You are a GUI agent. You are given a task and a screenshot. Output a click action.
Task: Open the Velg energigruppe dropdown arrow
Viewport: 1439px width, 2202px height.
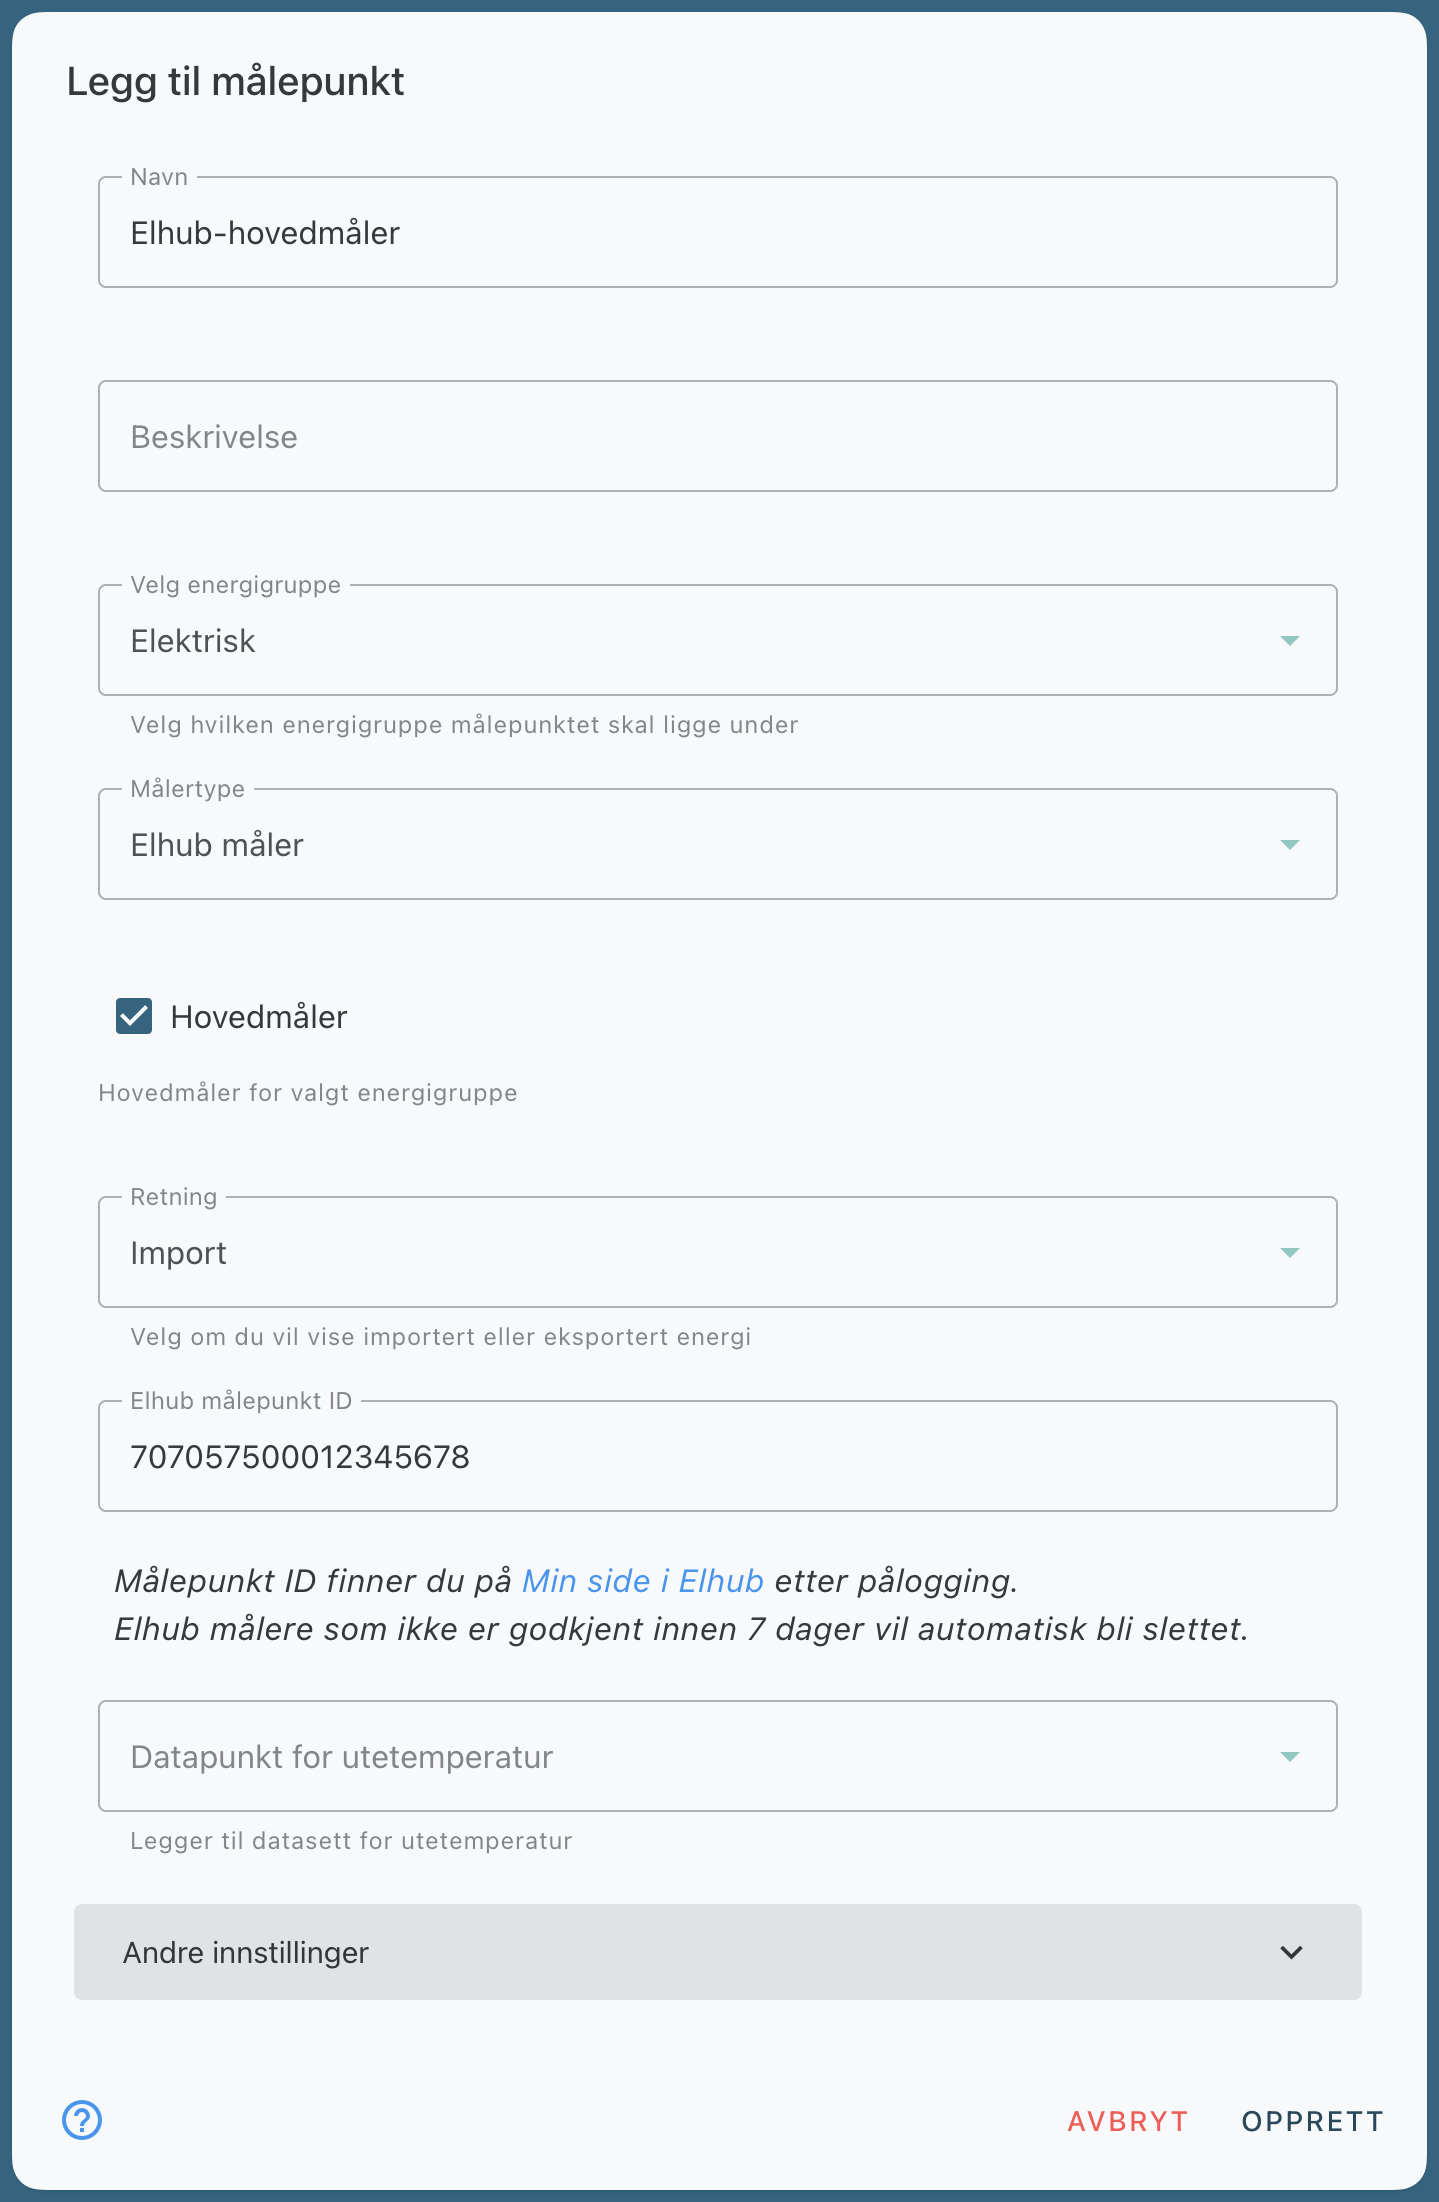pos(1290,640)
